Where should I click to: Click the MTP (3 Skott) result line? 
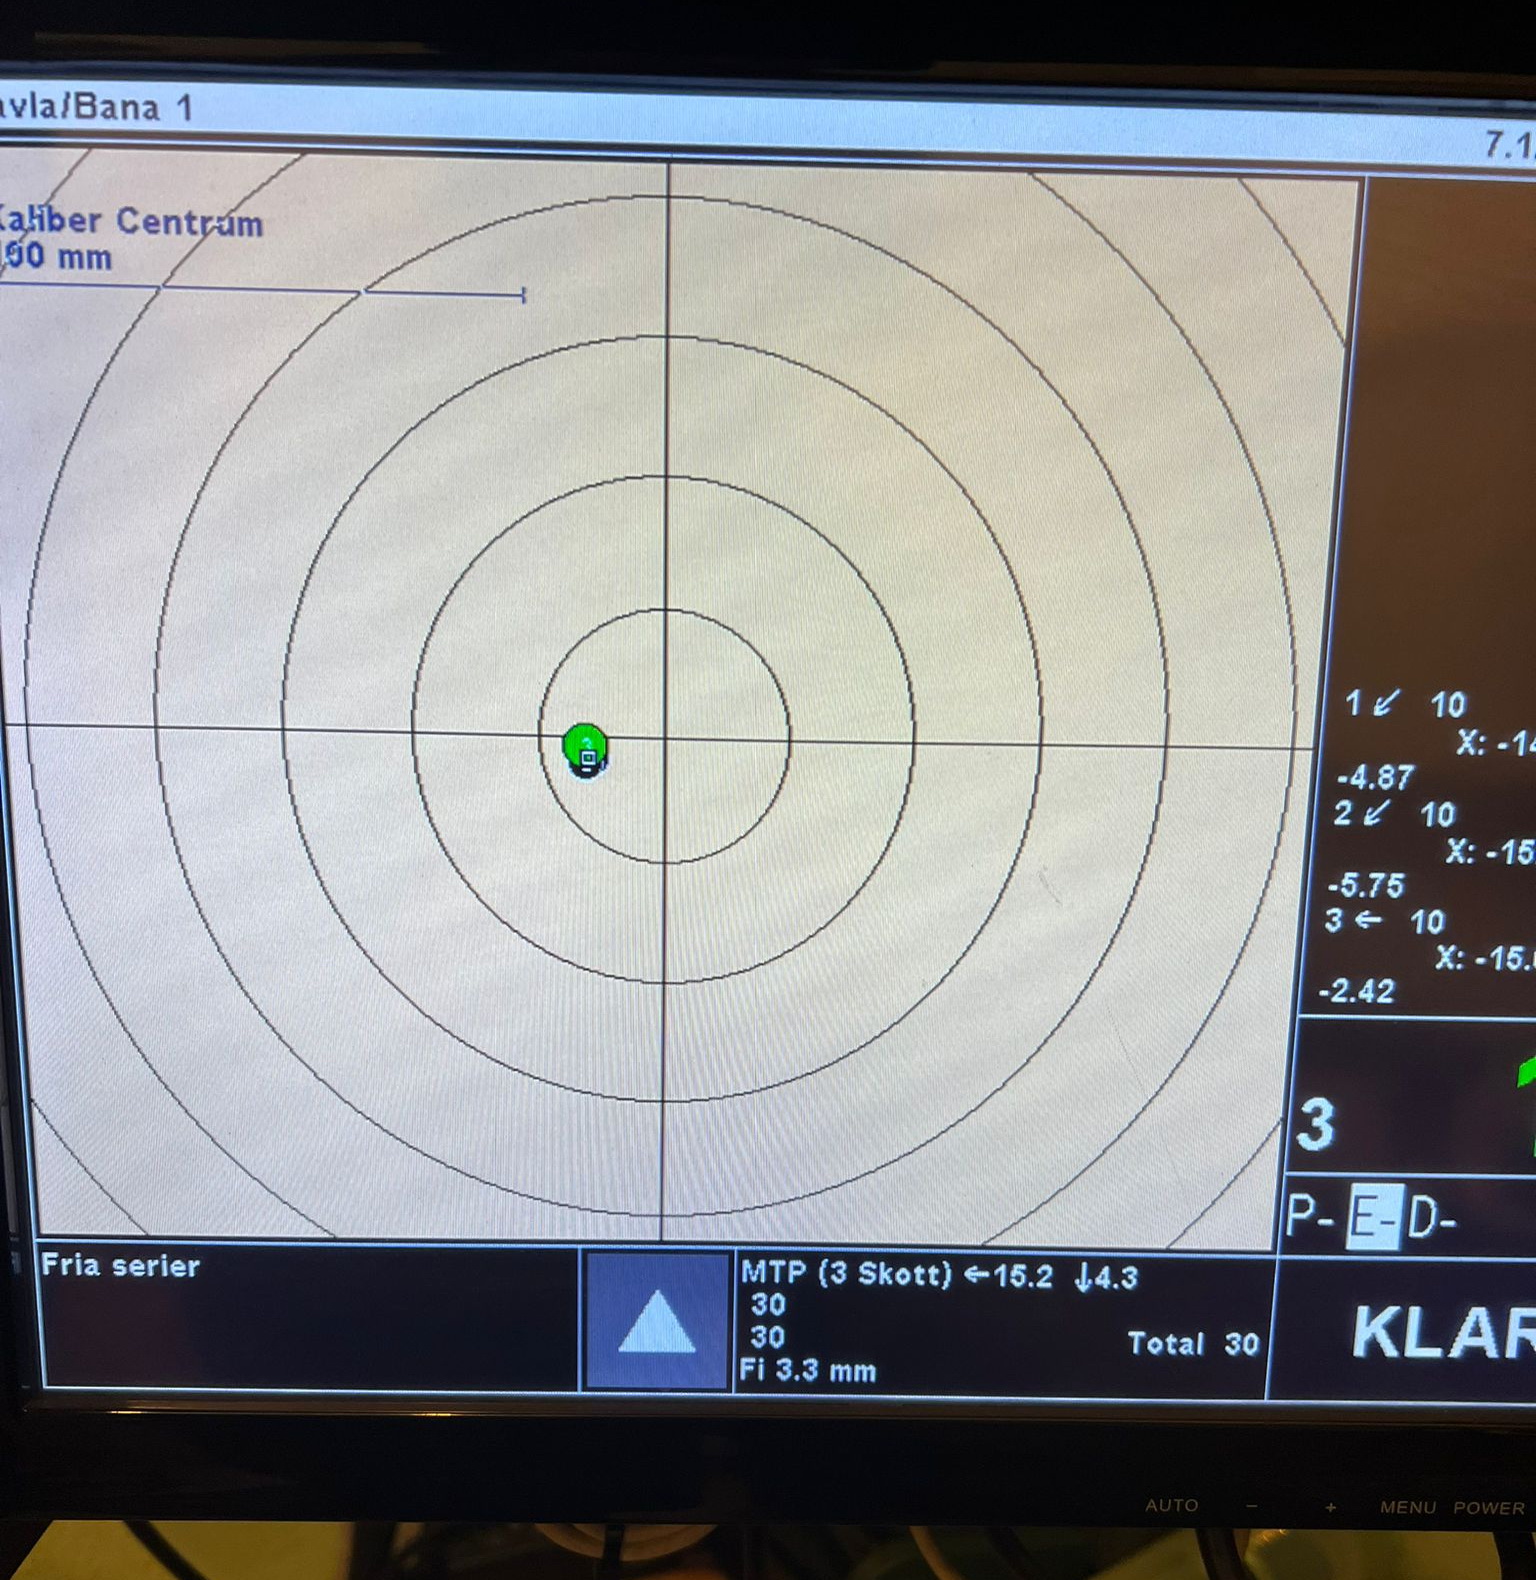click(939, 1275)
